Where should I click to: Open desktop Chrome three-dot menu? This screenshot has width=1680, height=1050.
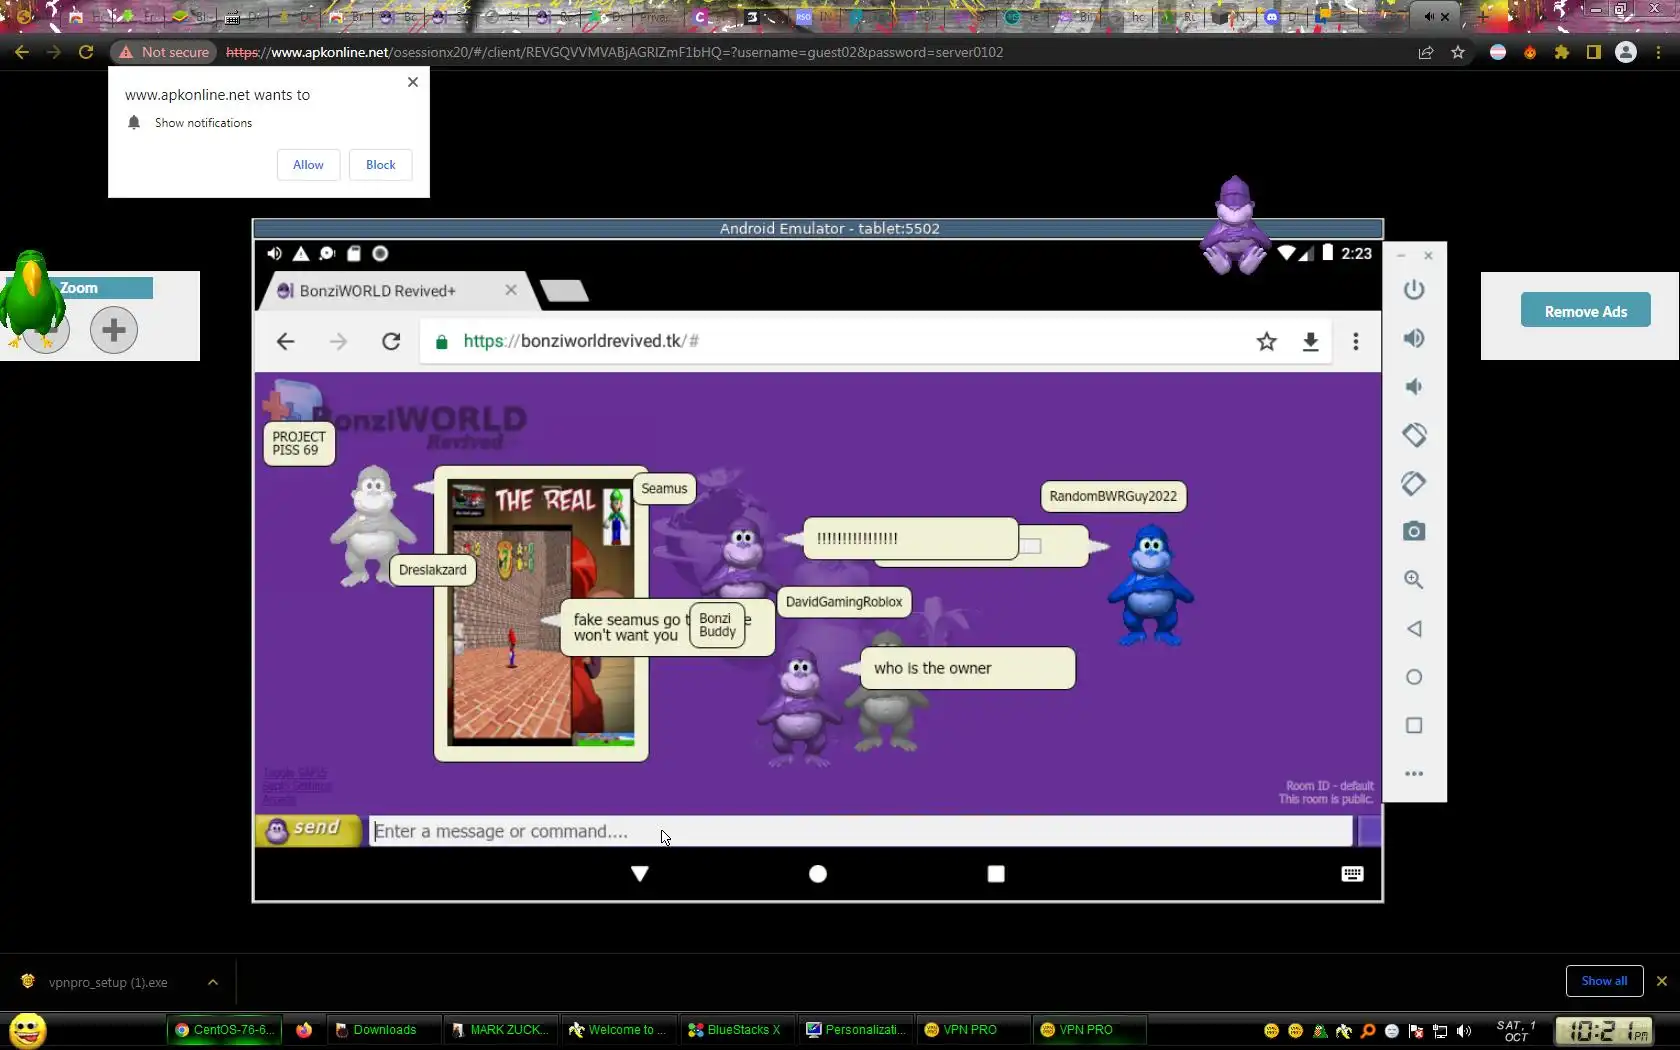pyautogui.click(x=1658, y=52)
